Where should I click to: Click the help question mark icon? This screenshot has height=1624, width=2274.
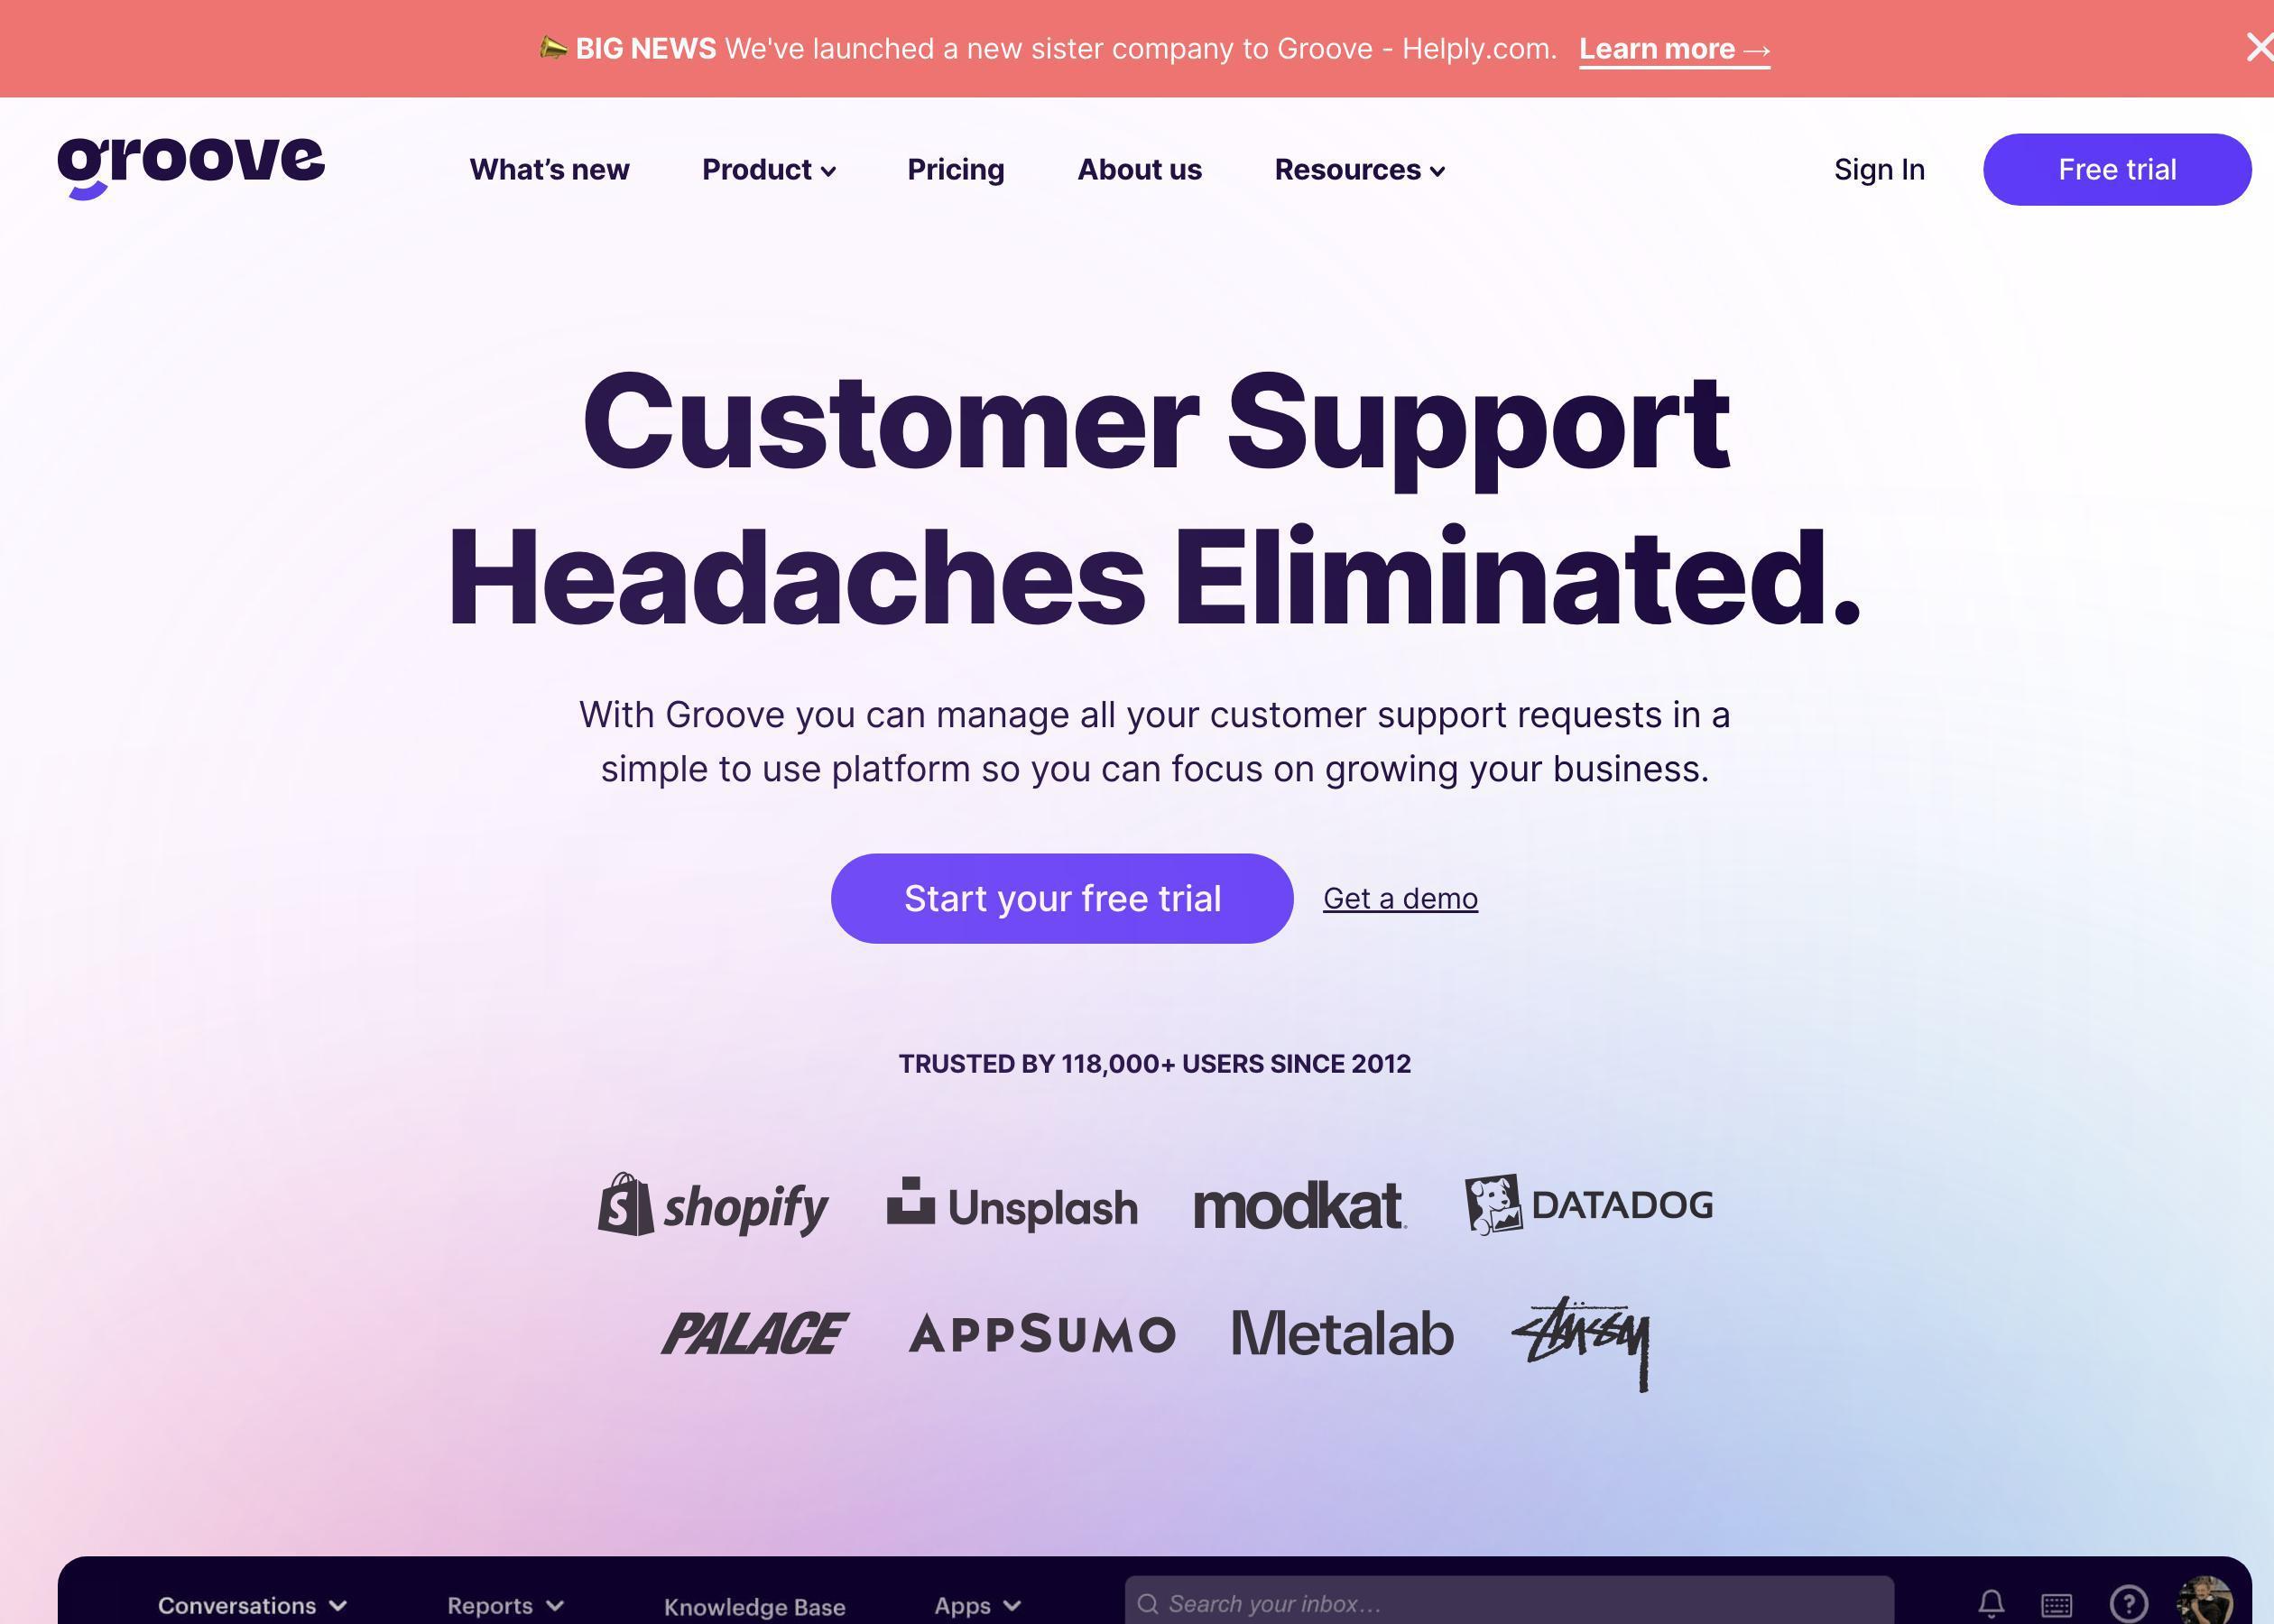2123,1603
